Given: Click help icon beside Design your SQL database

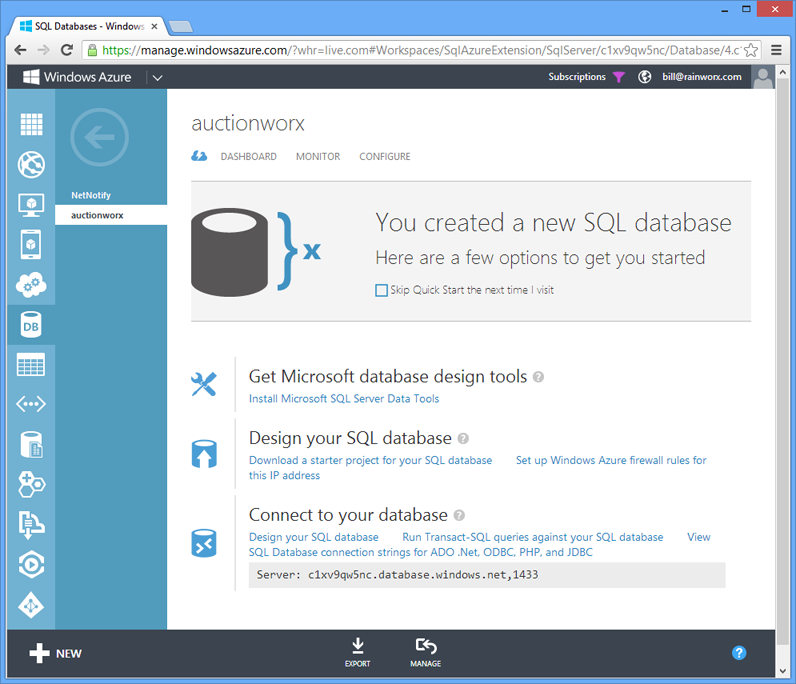Looking at the screenshot, I should (x=463, y=438).
